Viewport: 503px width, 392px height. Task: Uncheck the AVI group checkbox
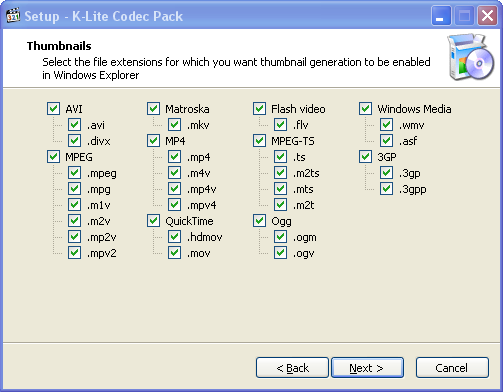click(x=53, y=109)
